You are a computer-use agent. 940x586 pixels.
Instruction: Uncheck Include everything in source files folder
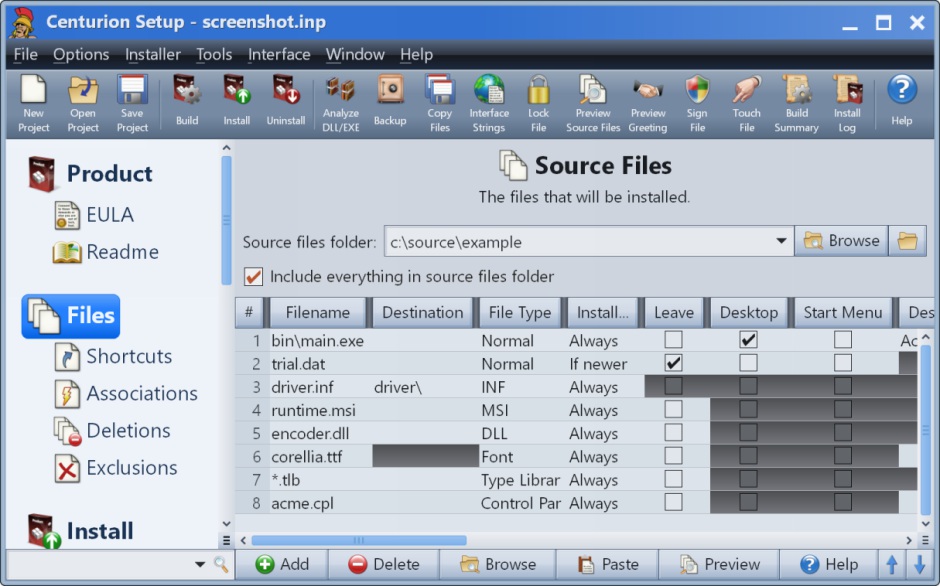[x=254, y=276]
